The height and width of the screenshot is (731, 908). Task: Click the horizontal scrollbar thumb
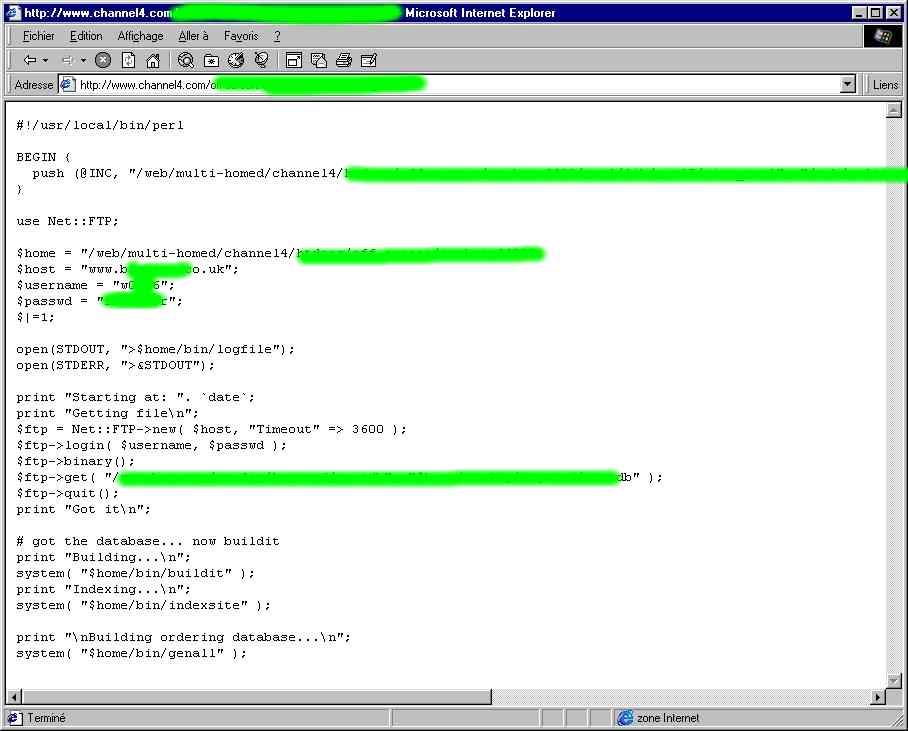point(257,697)
